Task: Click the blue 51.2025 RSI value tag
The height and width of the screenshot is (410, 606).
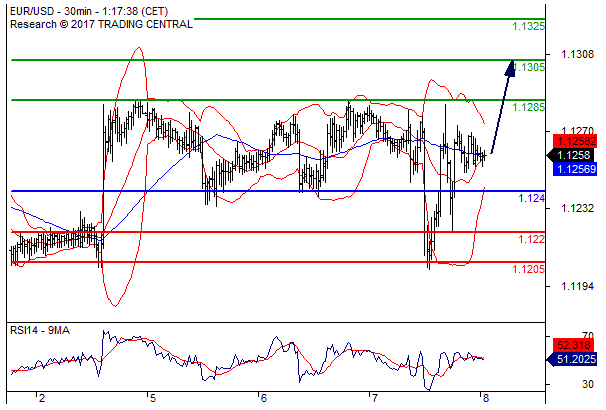Action: click(x=572, y=359)
